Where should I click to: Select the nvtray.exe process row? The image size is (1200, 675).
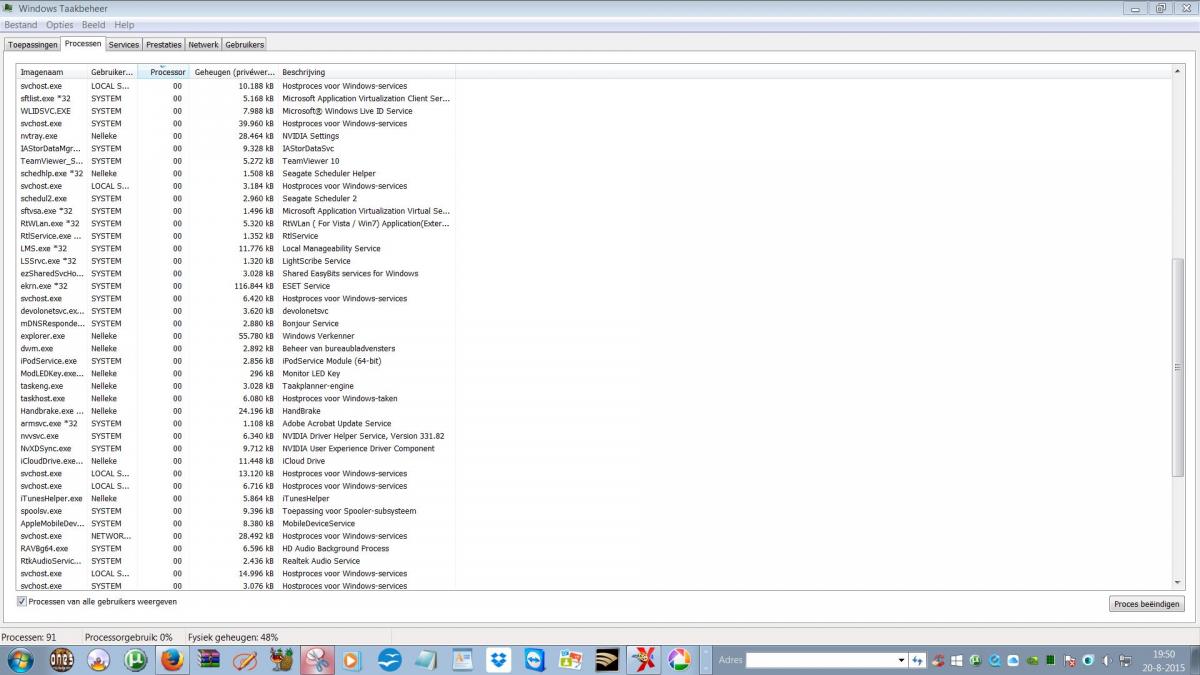[x=236, y=136]
